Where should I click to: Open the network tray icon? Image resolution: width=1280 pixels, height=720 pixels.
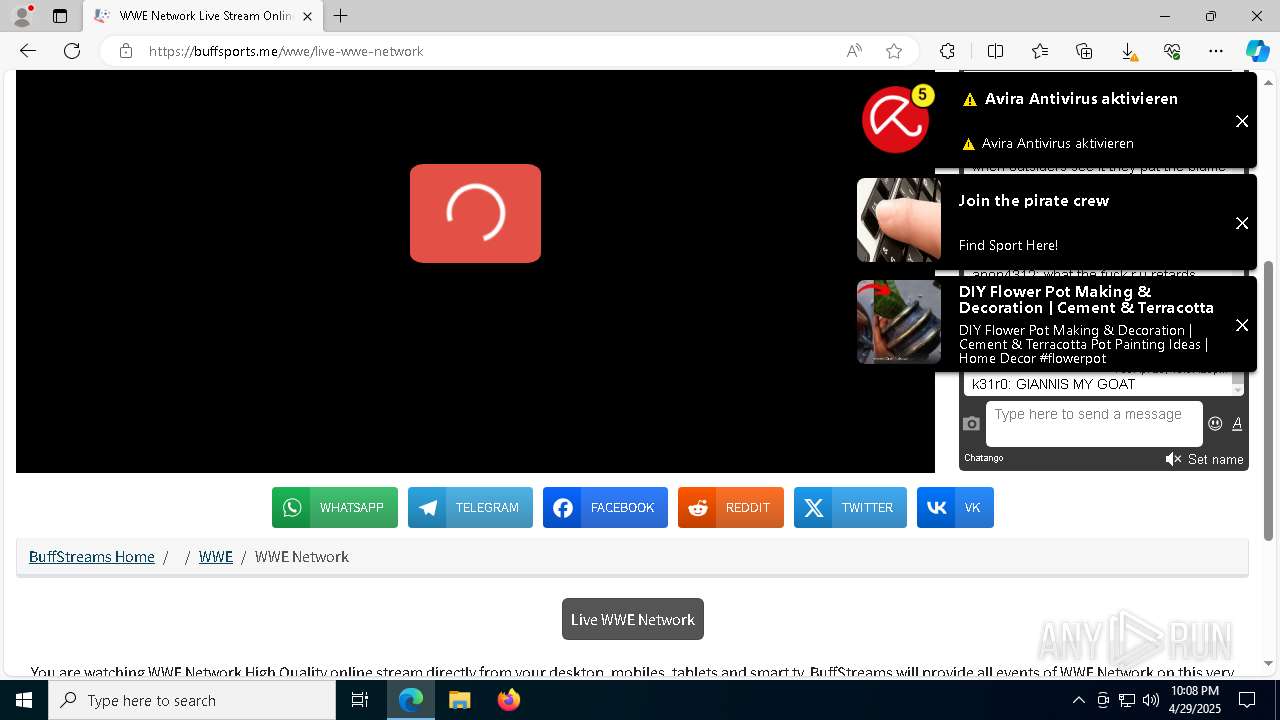pos(1126,700)
